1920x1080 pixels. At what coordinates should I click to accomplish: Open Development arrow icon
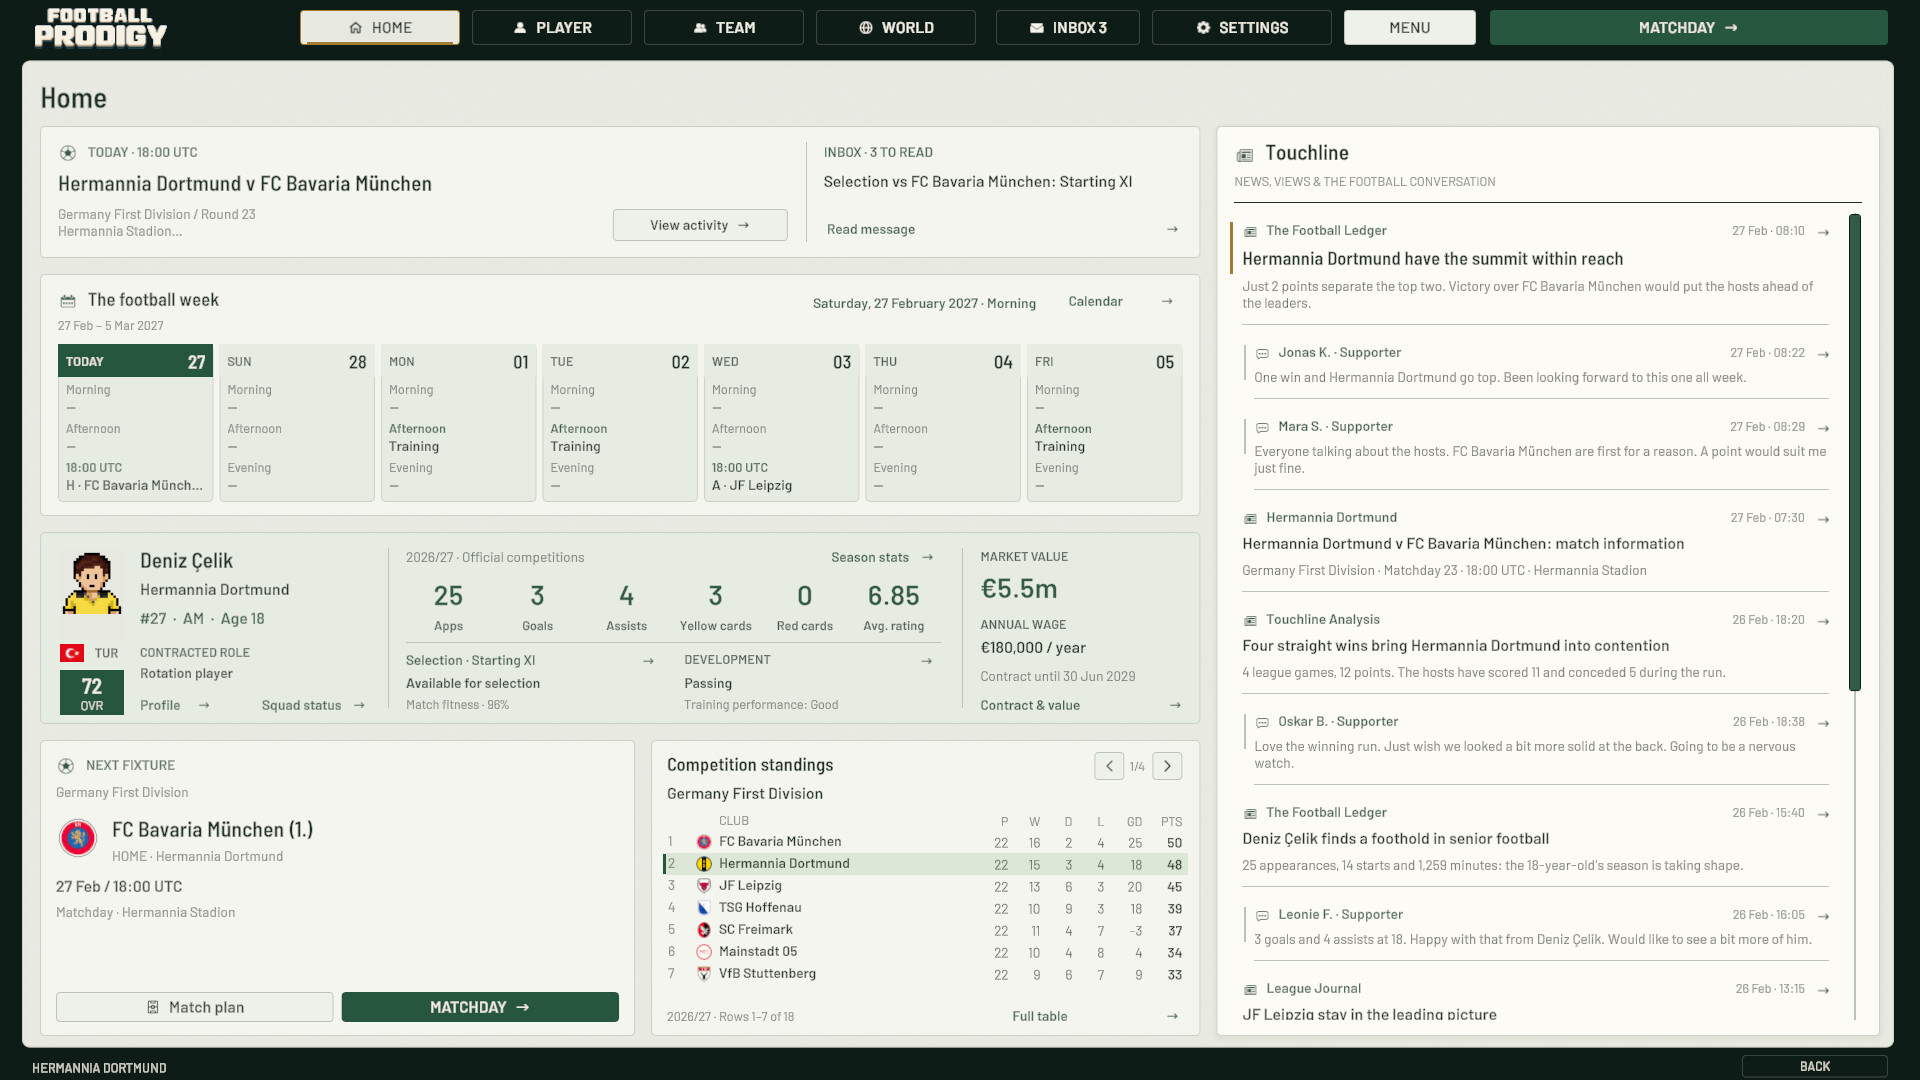(926, 660)
